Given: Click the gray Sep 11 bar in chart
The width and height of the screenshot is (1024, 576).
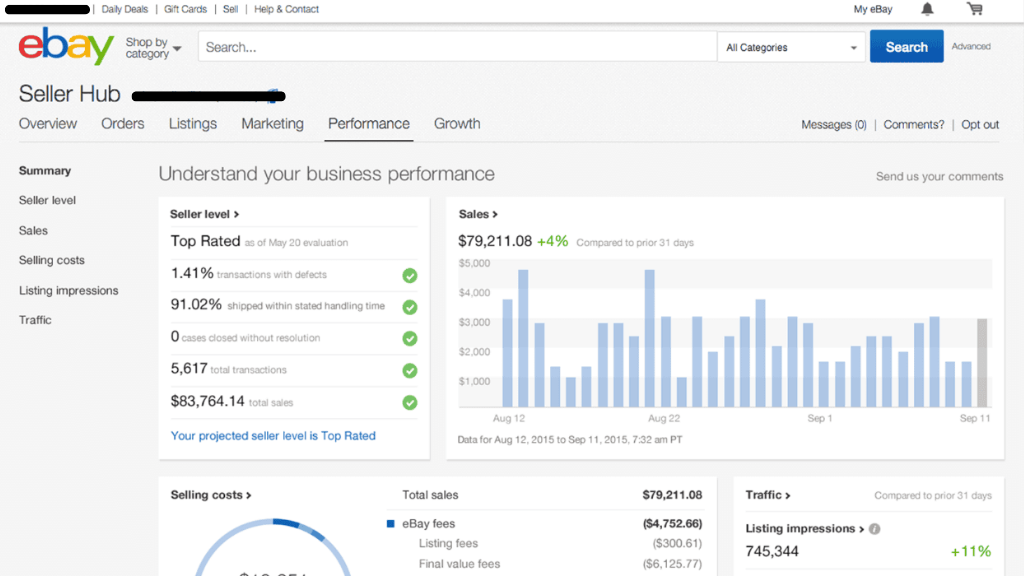Looking at the screenshot, I should [x=982, y=363].
